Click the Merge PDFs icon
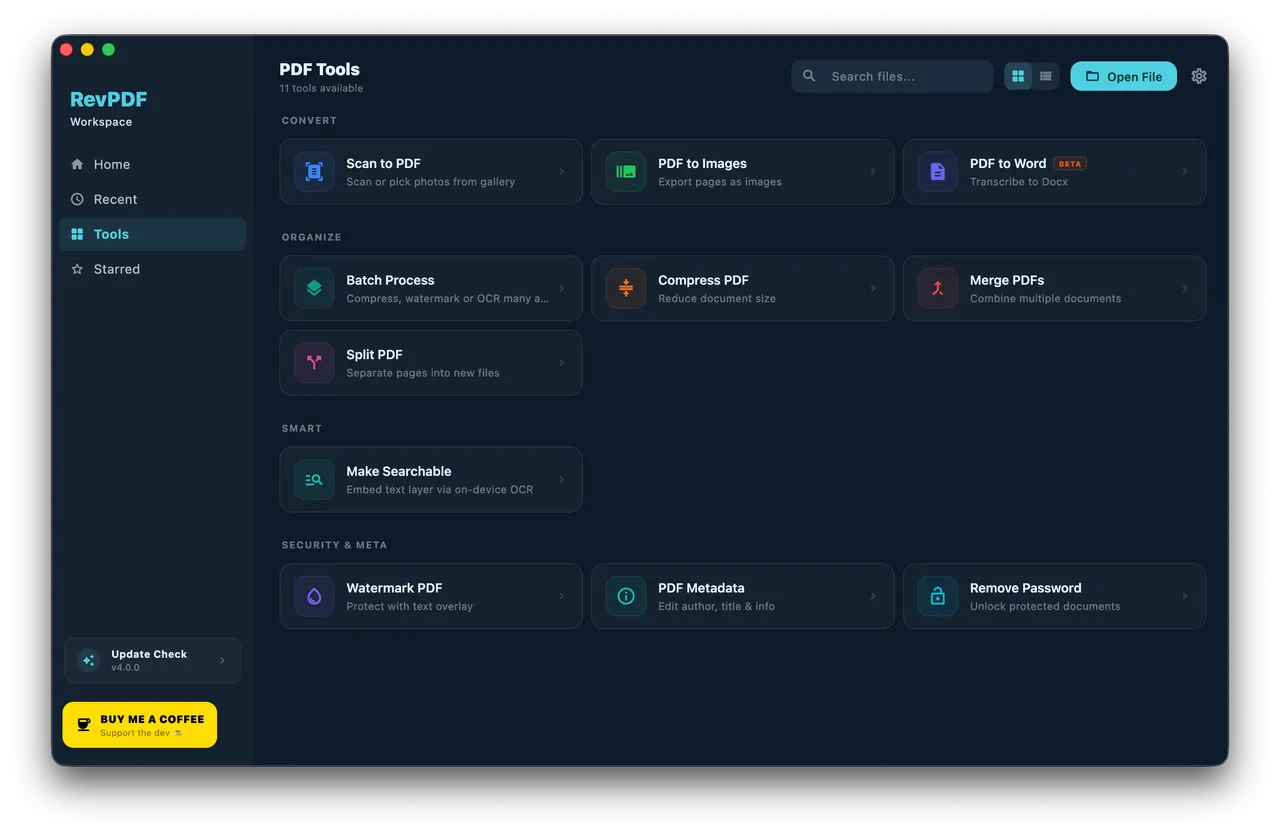 (x=938, y=288)
